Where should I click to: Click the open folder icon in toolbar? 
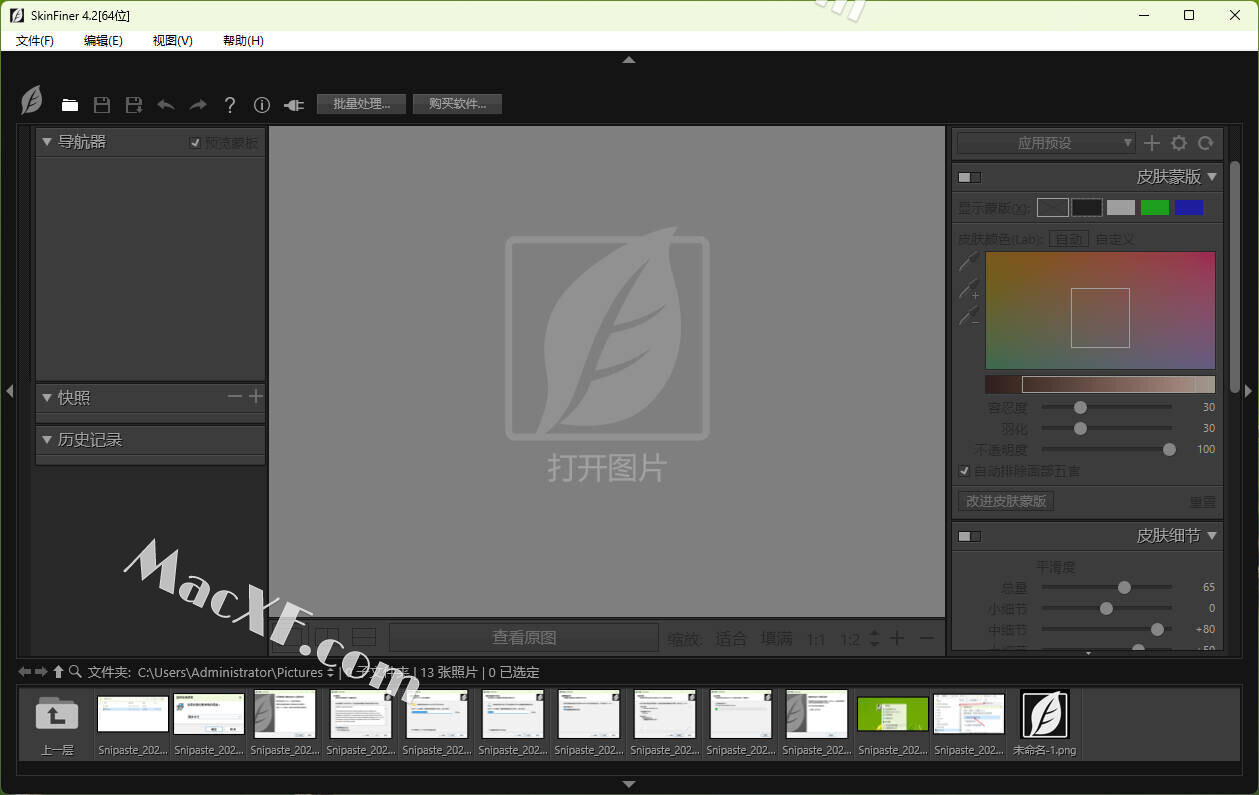[x=70, y=105]
